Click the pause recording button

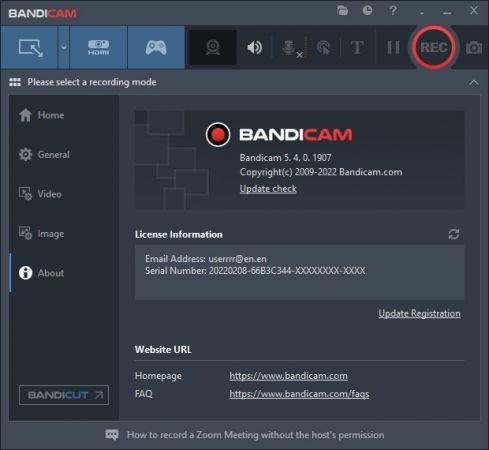[x=393, y=48]
